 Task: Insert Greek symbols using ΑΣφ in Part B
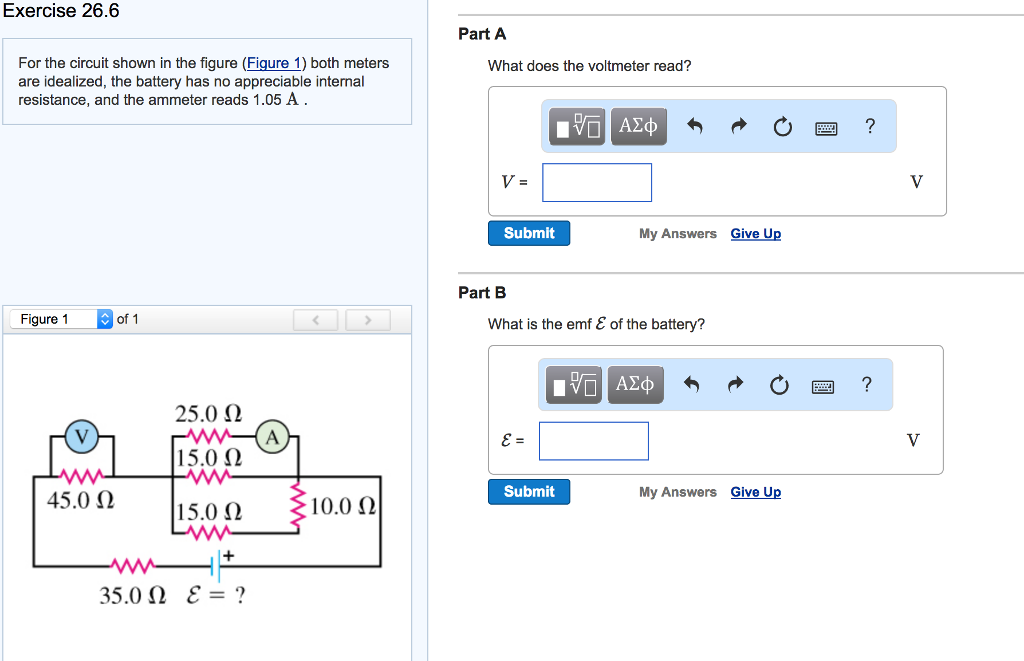636,384
